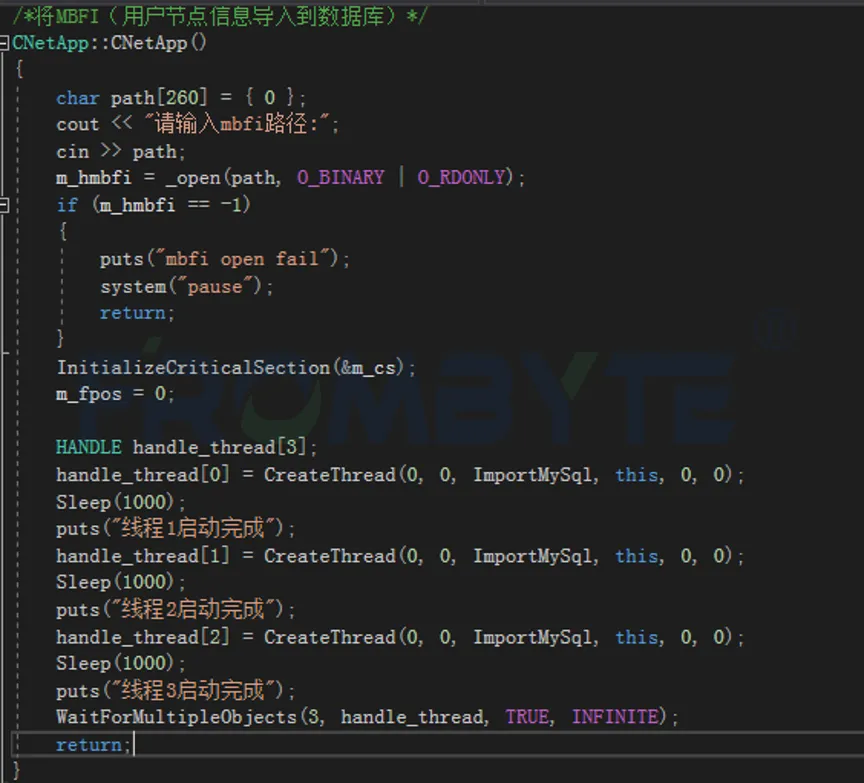Click the INFINITE constant
Screen dimensions: 864x783
click(615, 717)
